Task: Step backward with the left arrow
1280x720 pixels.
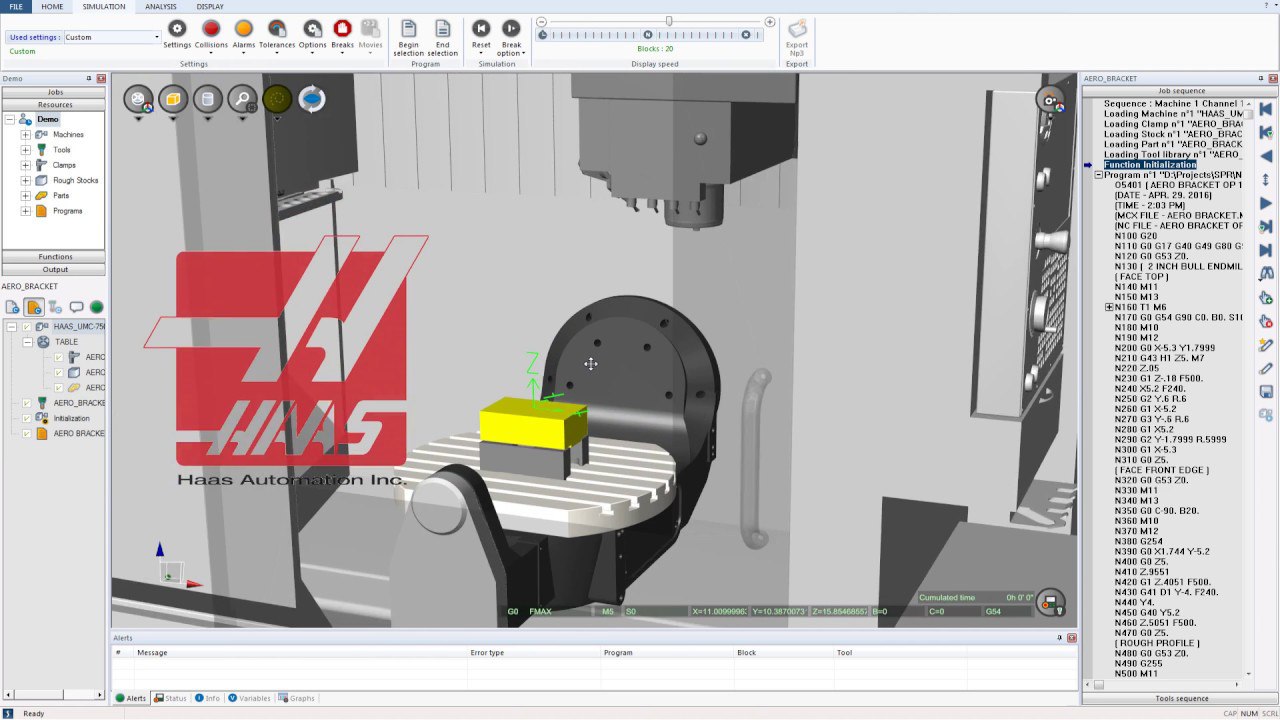Action: (x=1266, y=156)
